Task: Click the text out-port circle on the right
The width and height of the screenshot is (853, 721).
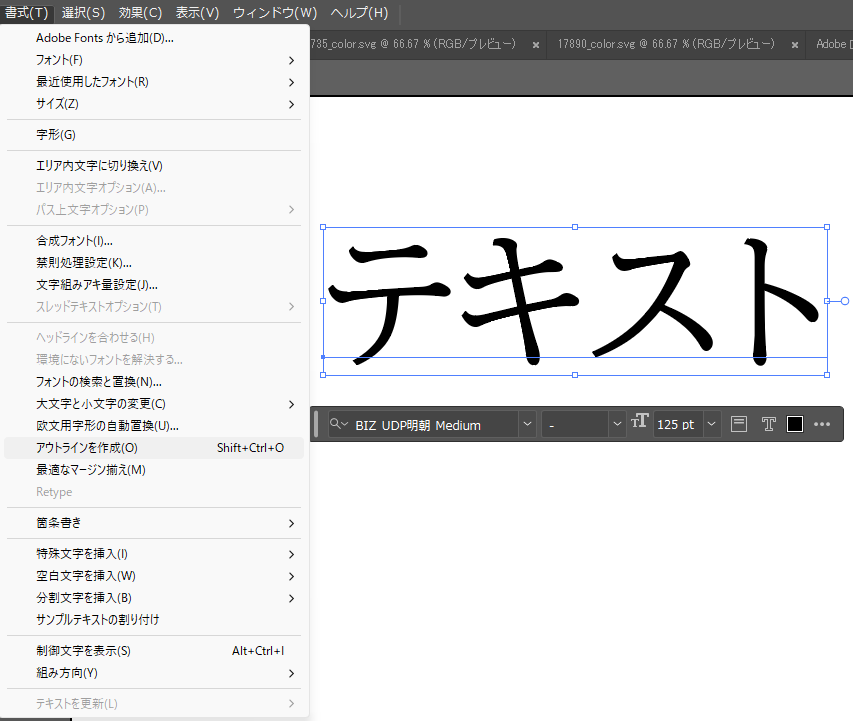Action: point(845,300)
